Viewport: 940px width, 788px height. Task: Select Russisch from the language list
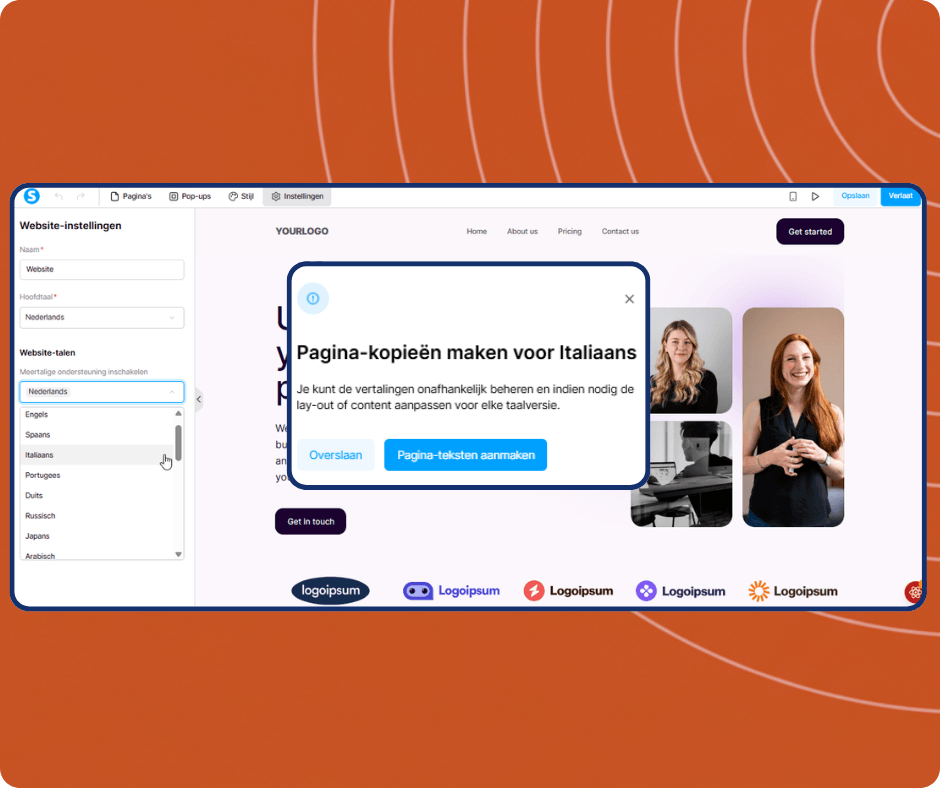97,516
